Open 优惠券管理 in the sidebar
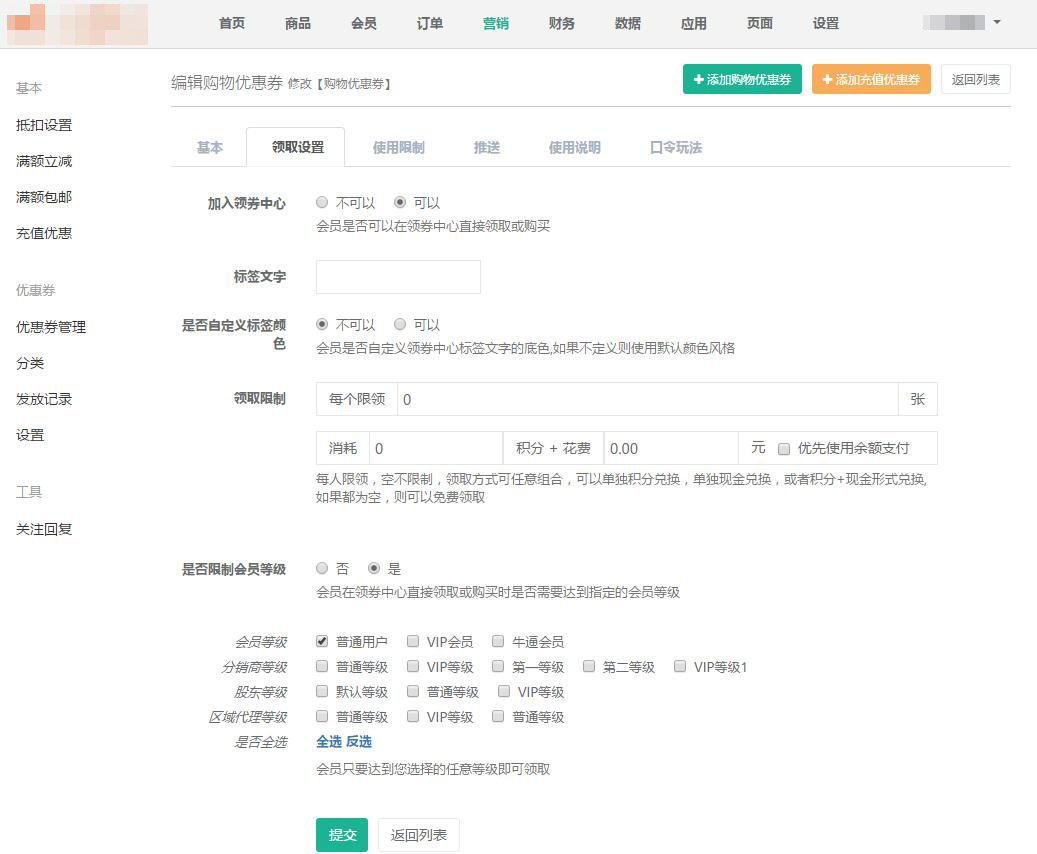 click(51, 327)
